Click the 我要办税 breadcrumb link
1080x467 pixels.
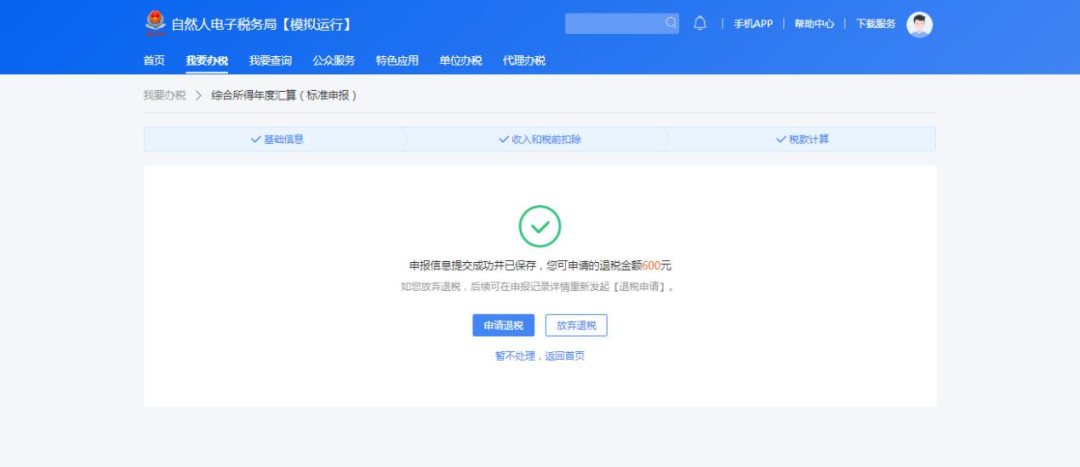click(165, 96)
